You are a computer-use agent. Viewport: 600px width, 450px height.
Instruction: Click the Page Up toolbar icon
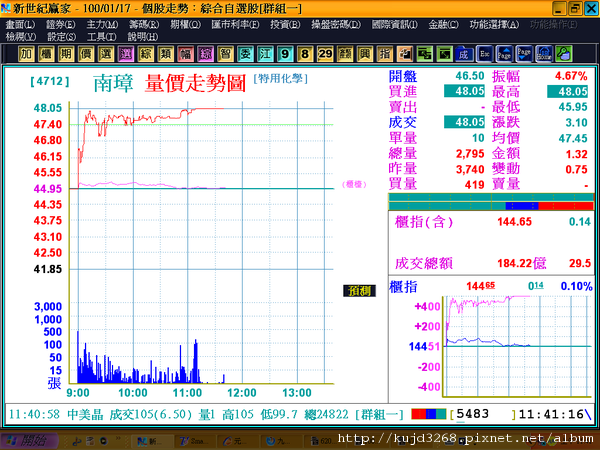coord(504,54)
